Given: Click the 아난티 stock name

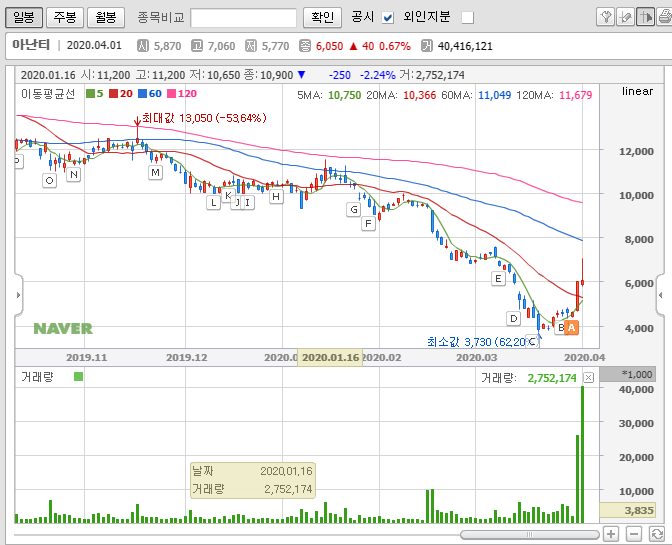Looking at the screenshot, I should coord(31,45).
